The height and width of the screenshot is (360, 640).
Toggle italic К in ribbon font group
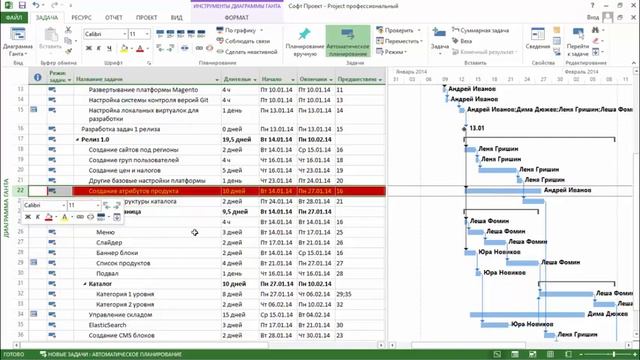[x=99, y=49]
